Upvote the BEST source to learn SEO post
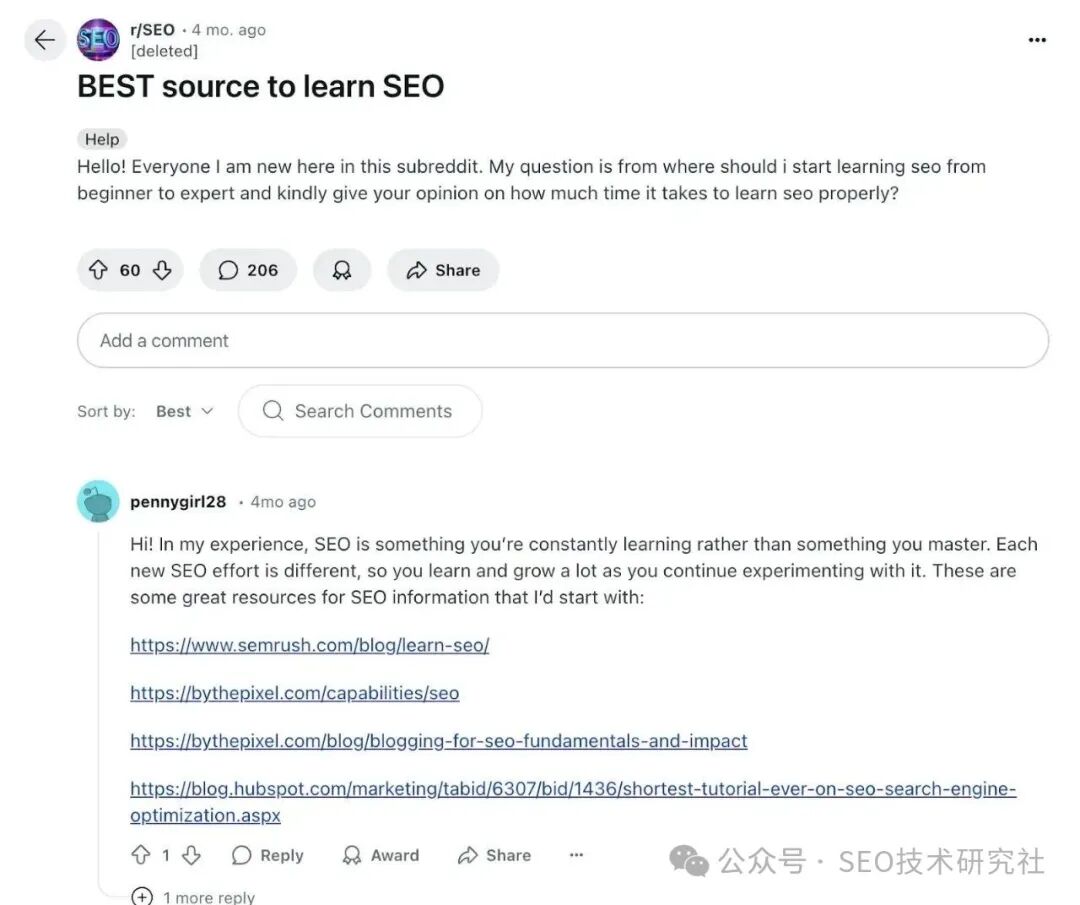The width and height of the screenshot is (1080, 905). [x=98, y=270]
